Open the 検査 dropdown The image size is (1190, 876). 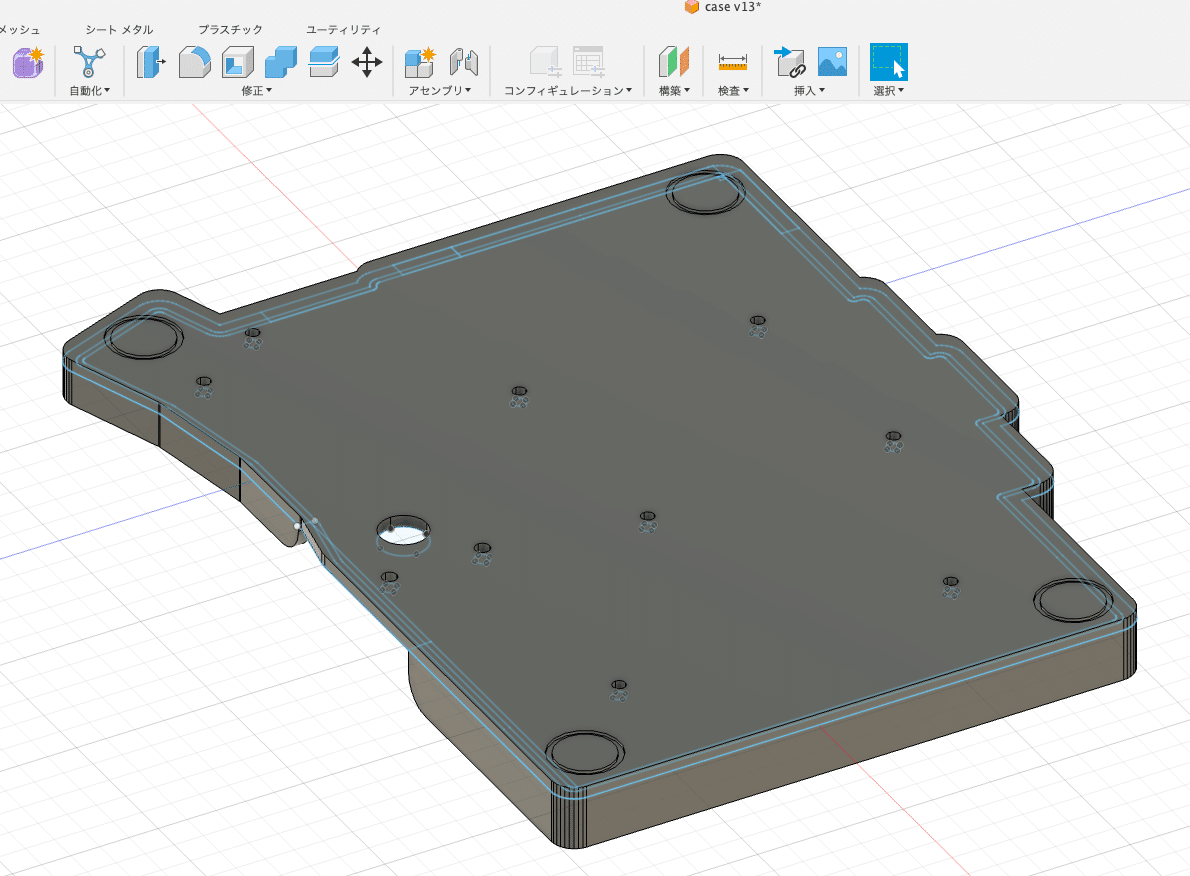click(733, 90)
